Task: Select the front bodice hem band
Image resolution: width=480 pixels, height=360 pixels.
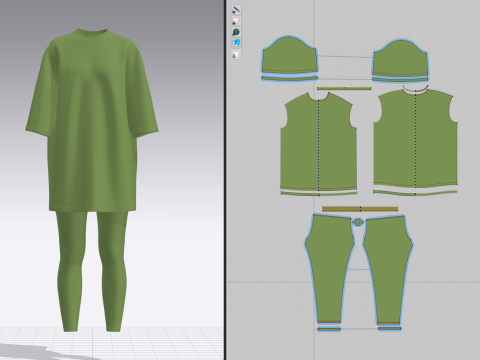Action: click(319, 193)
